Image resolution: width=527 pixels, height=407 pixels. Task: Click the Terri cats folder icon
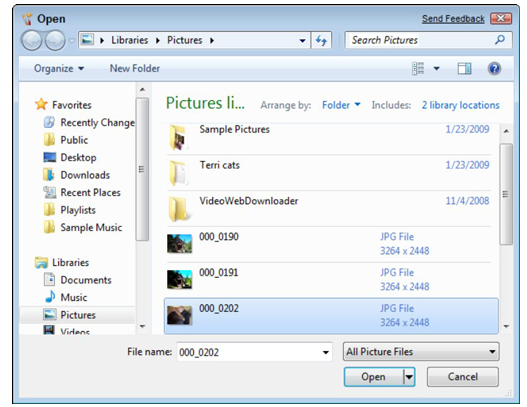(178, 173)
